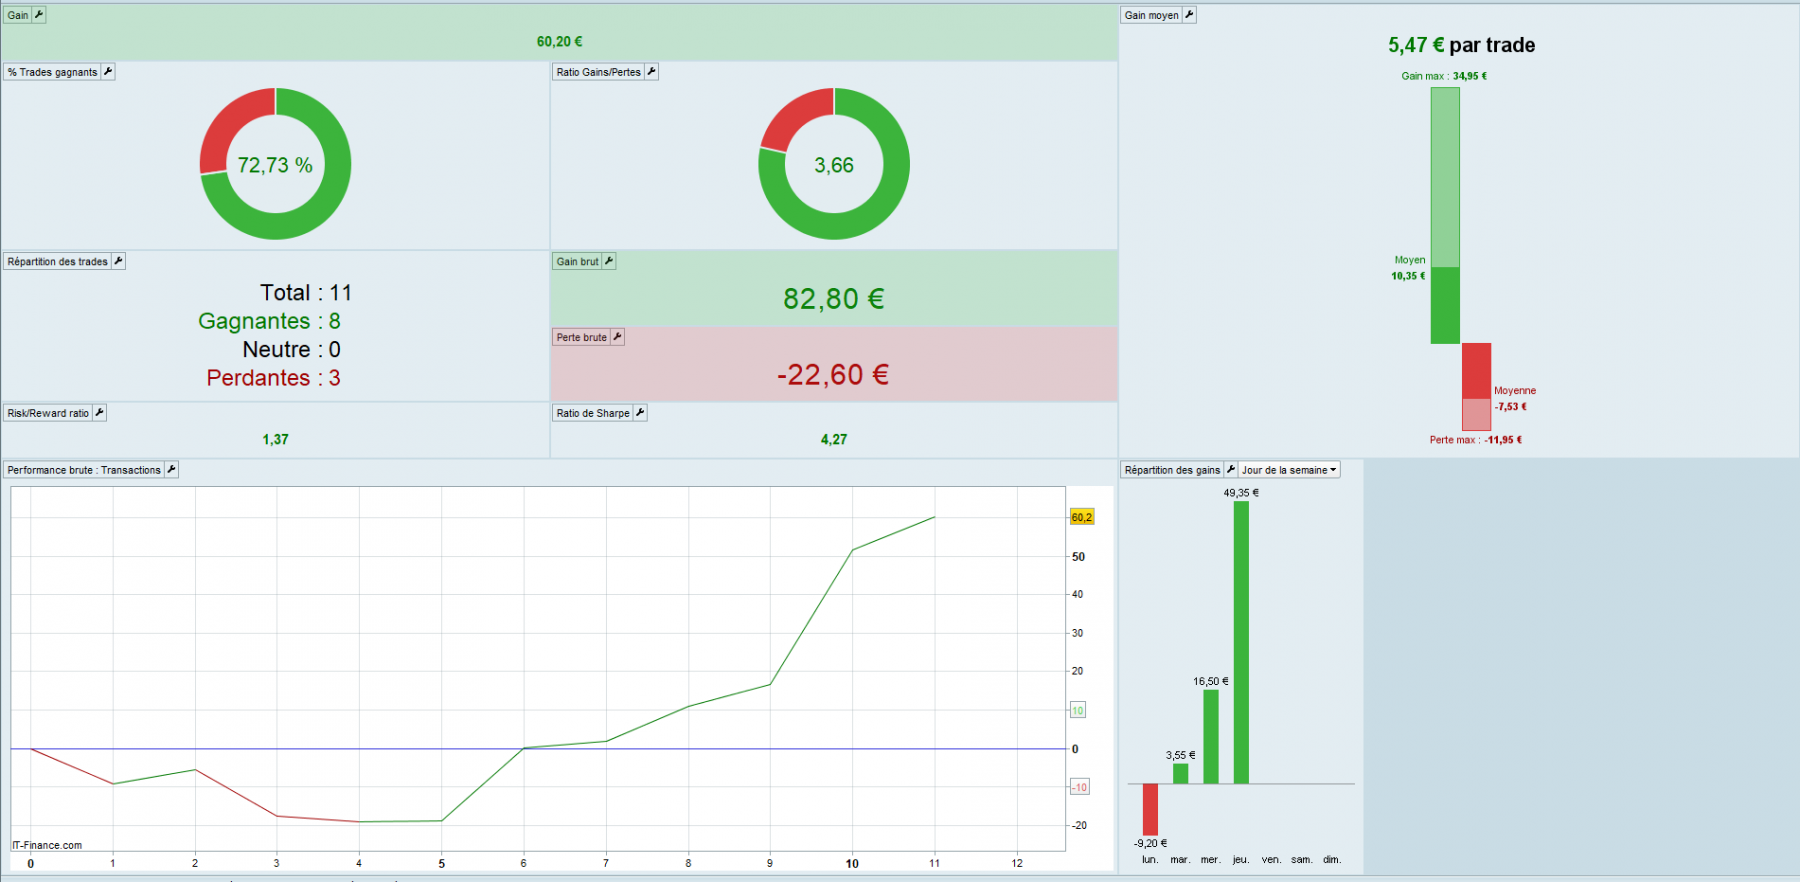Click the green average gain bar

1445,305
